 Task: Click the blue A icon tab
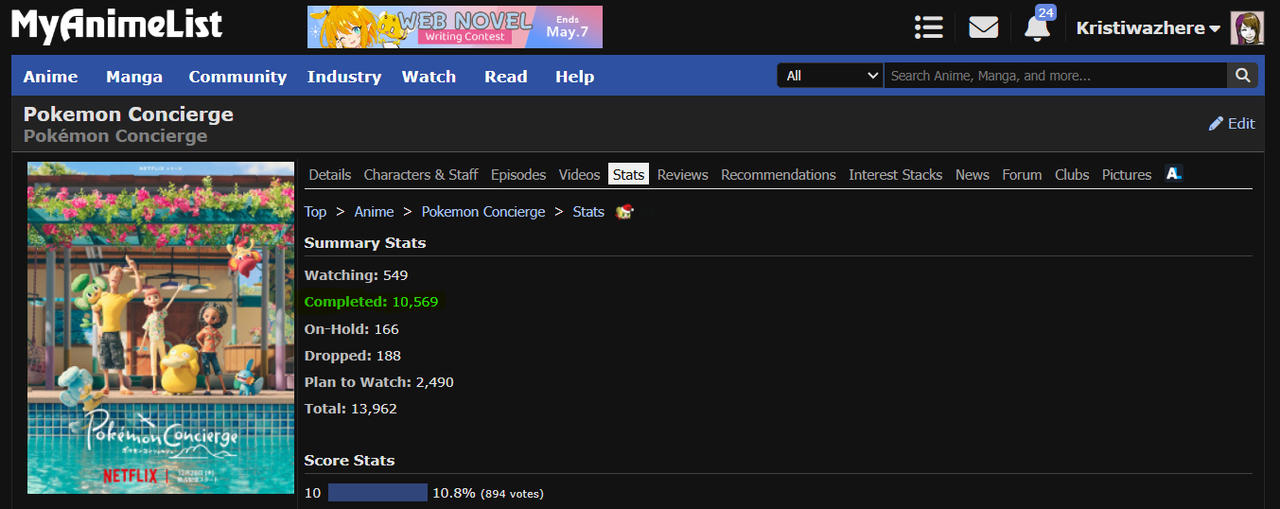tap(1174, 174)
